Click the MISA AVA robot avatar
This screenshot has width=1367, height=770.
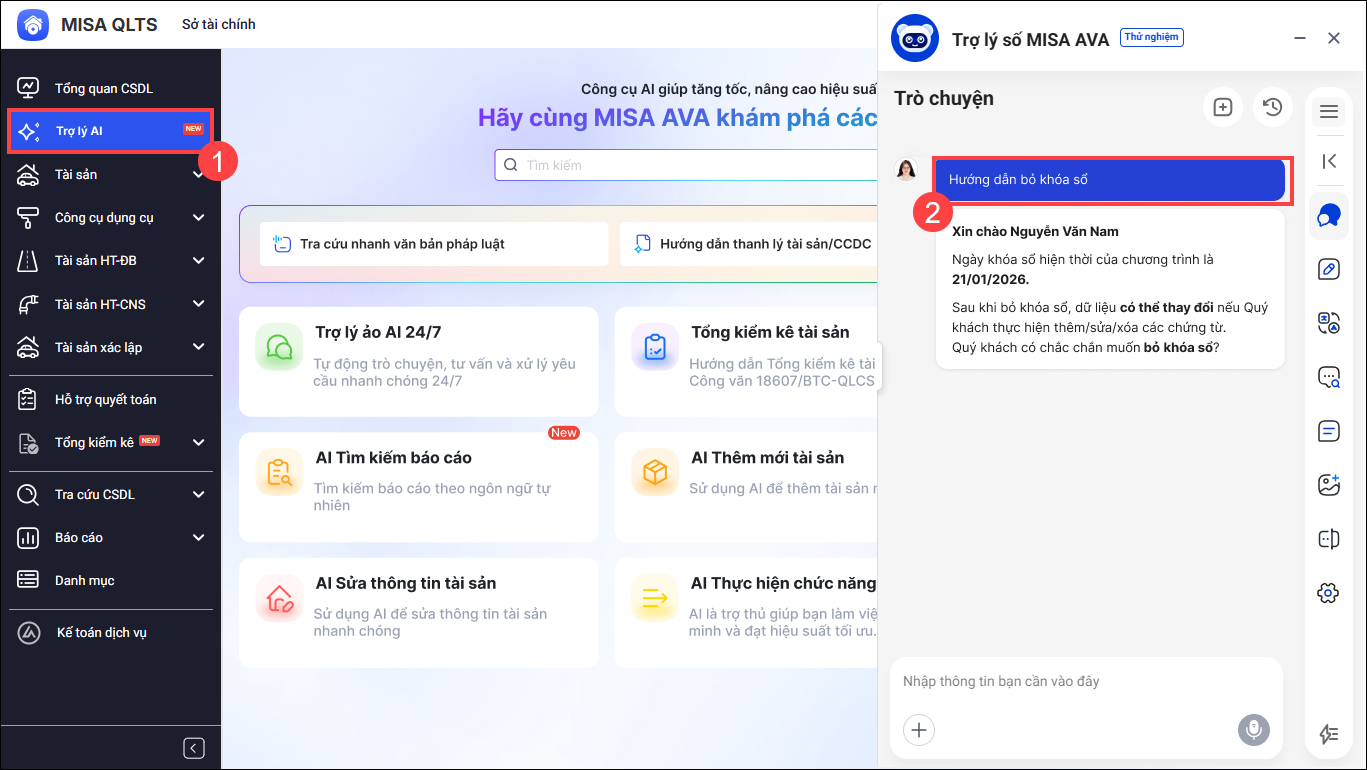tap(914, 38)
